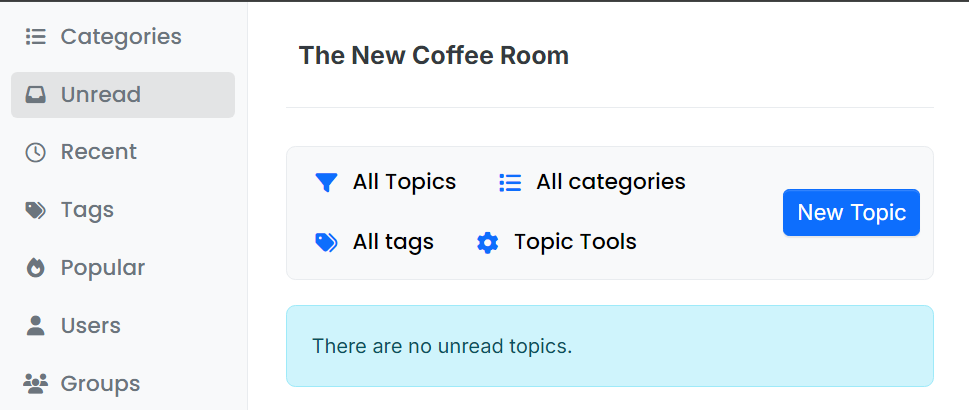Viewport: 969px width, 410px height.
Task: Click the Groups people icon
Action: click(36, 384)
